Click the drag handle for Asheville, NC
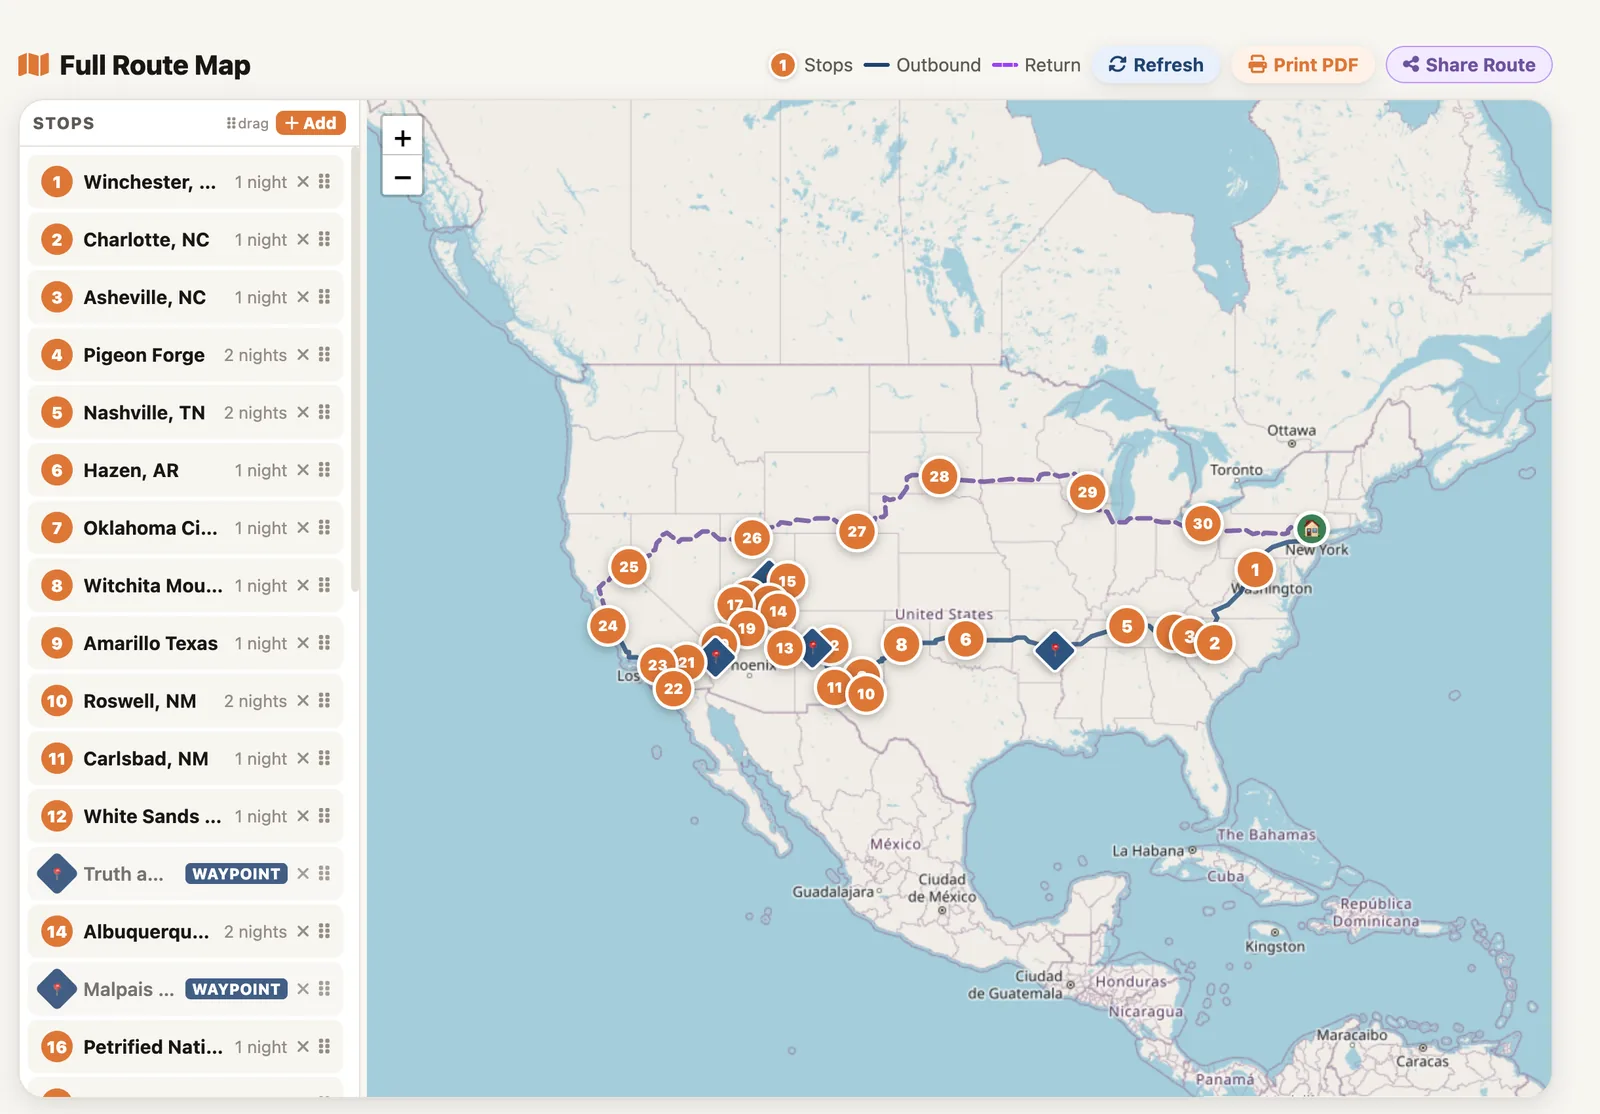The width and height of the screenshot is (1600, 1114). [324, 297]
